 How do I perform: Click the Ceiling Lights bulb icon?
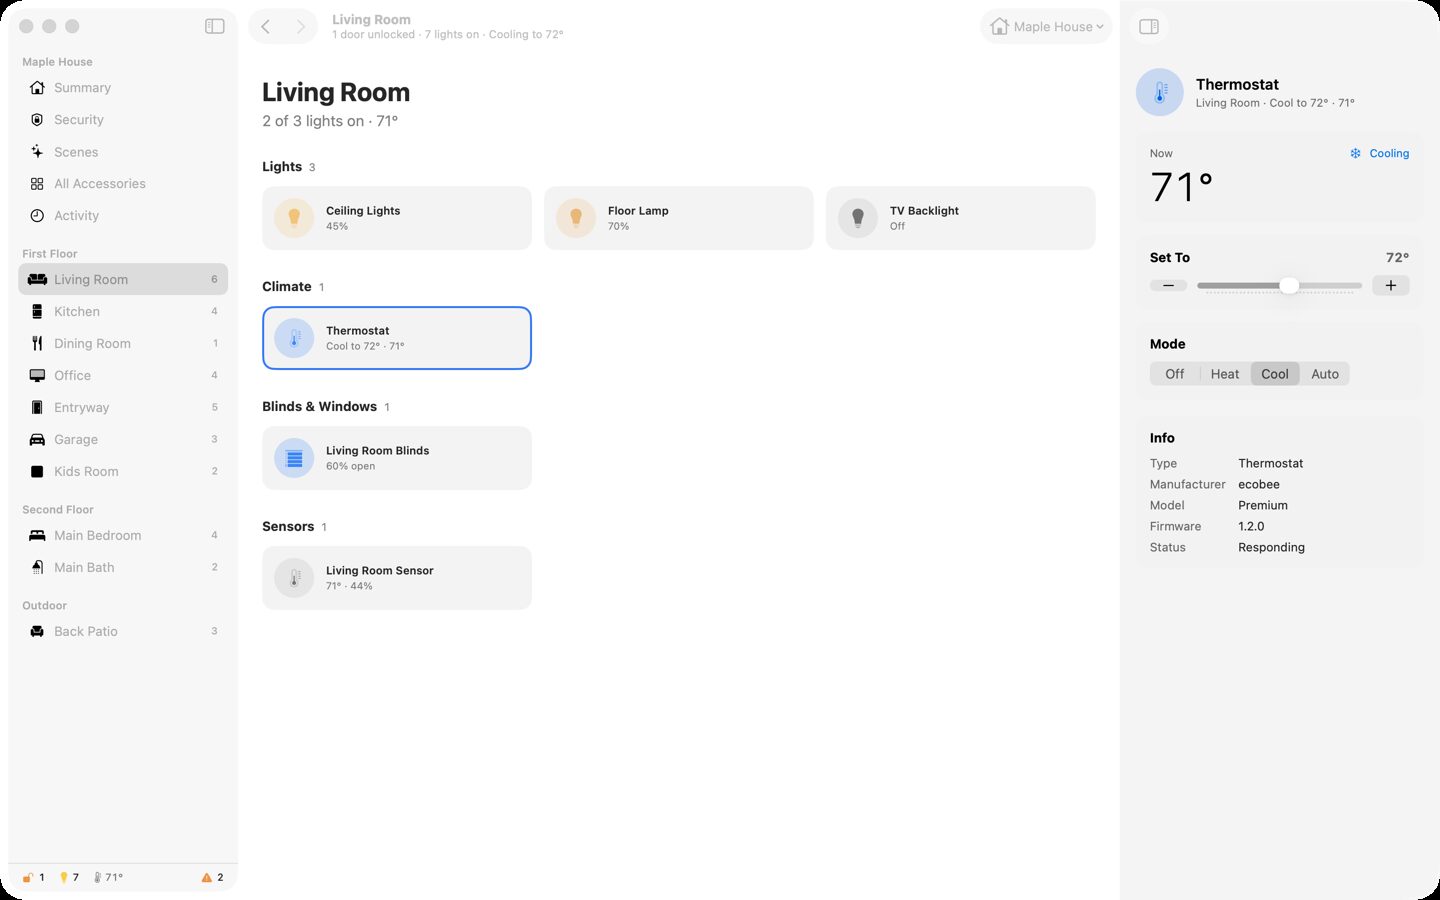click(x=294, y=218)
